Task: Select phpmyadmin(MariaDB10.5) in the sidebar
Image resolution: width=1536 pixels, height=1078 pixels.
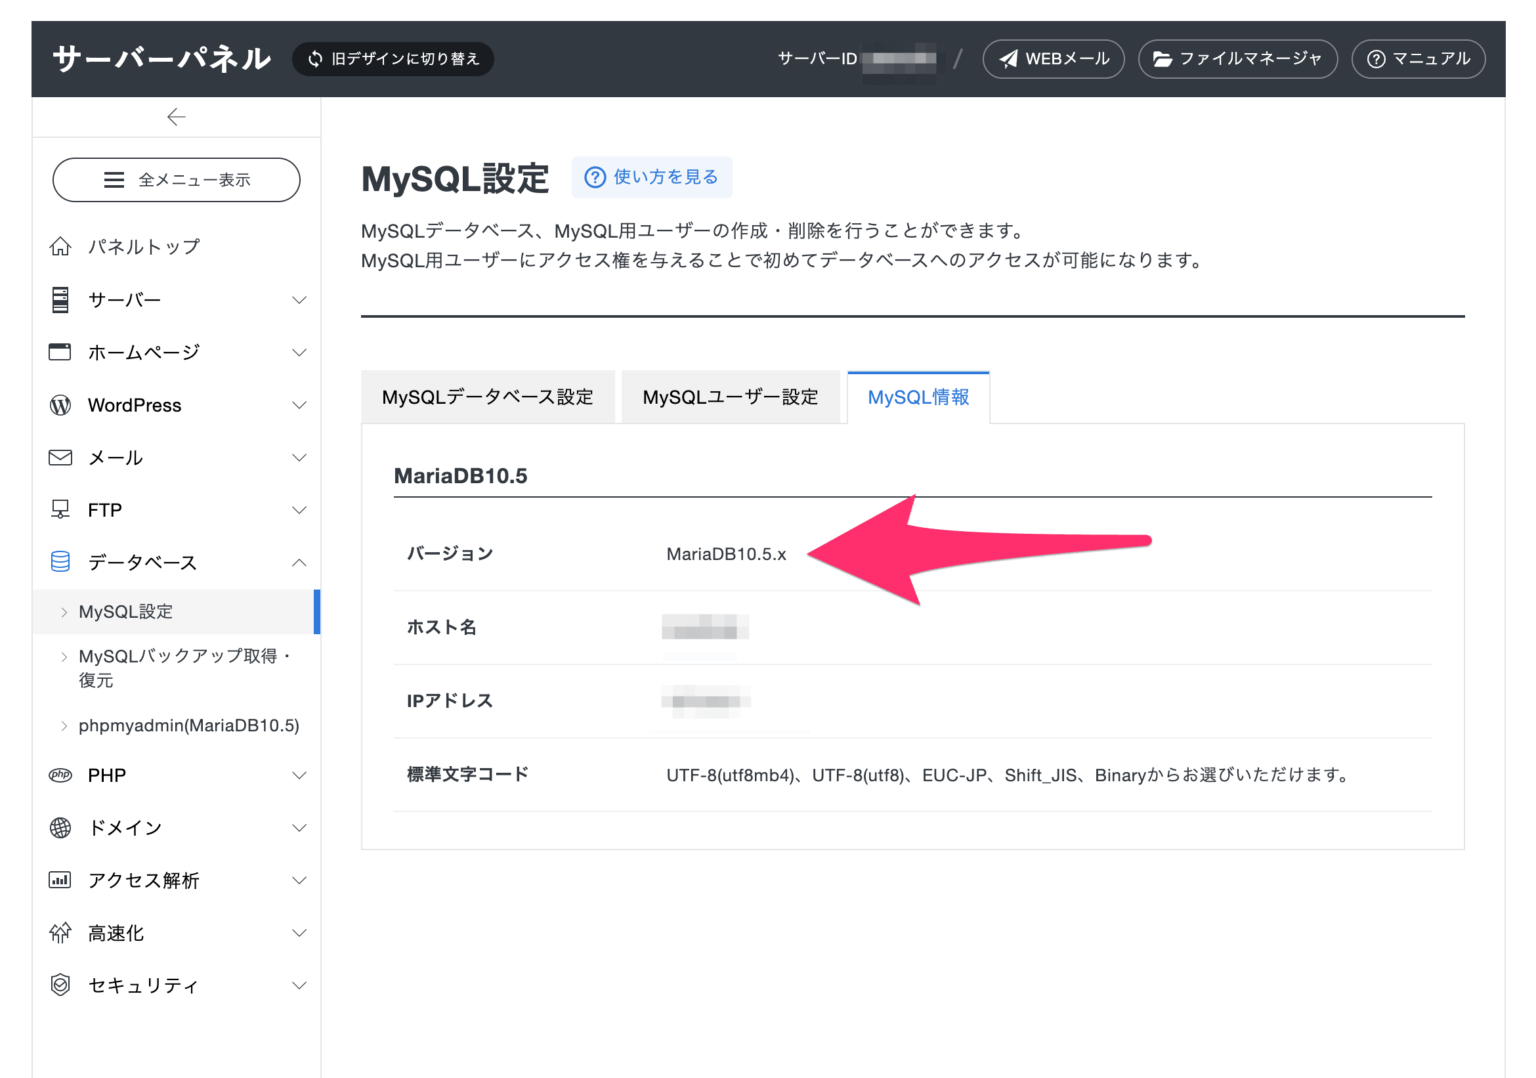Action: coord(188,725)
